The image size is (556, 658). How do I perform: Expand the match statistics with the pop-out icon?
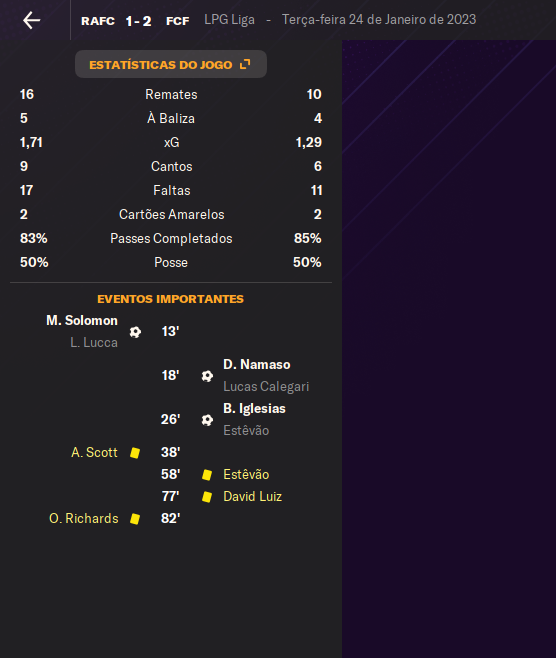coord(245,64)
